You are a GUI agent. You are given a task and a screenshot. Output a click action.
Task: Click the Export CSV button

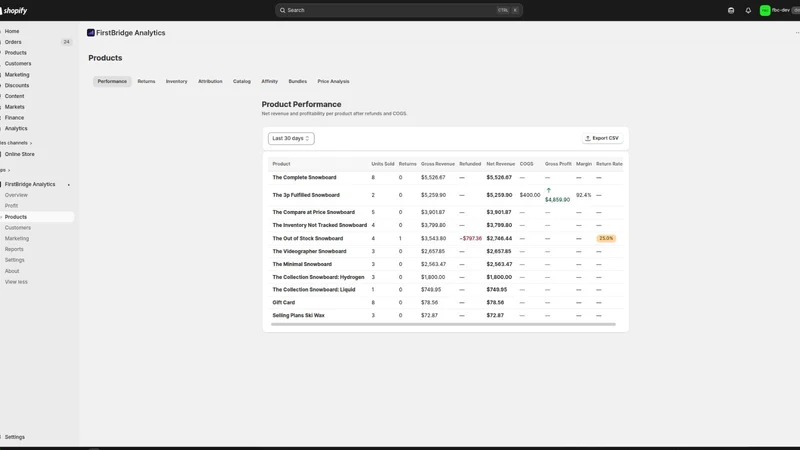(x=602, y=138)
